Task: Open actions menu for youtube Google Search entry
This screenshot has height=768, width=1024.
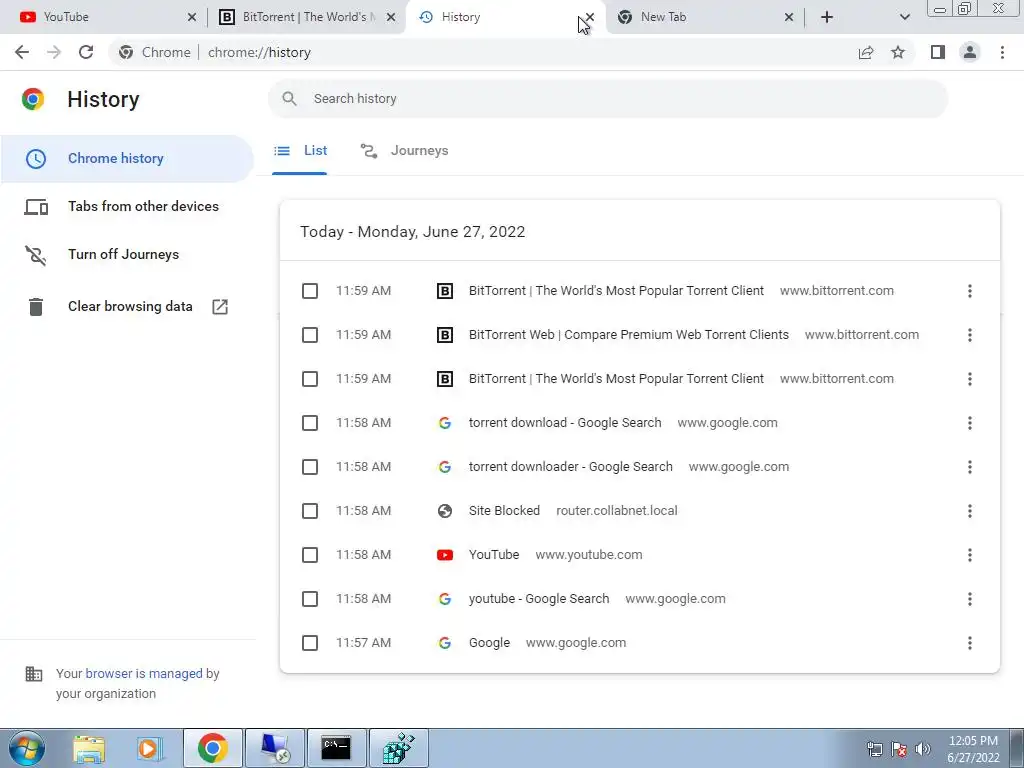Action: tap(970, 599)
